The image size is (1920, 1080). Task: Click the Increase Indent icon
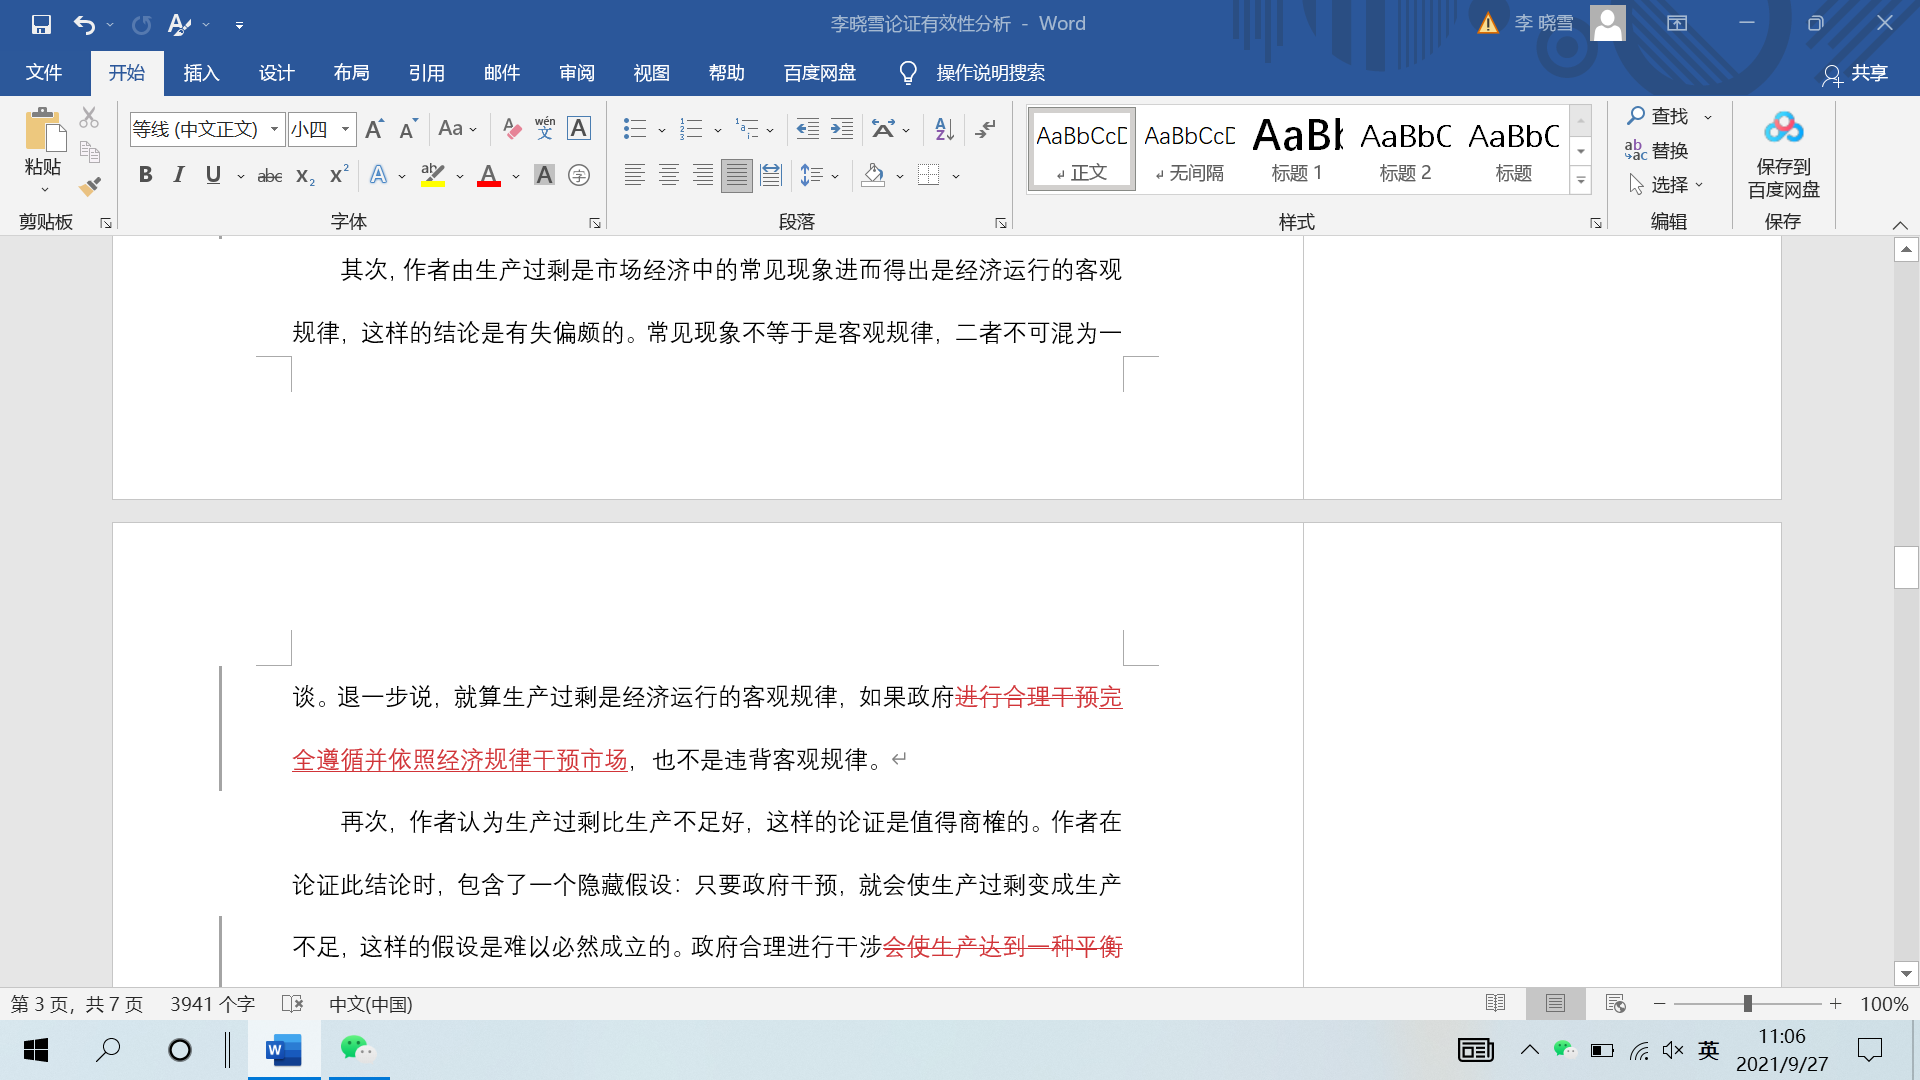[842, 129]
